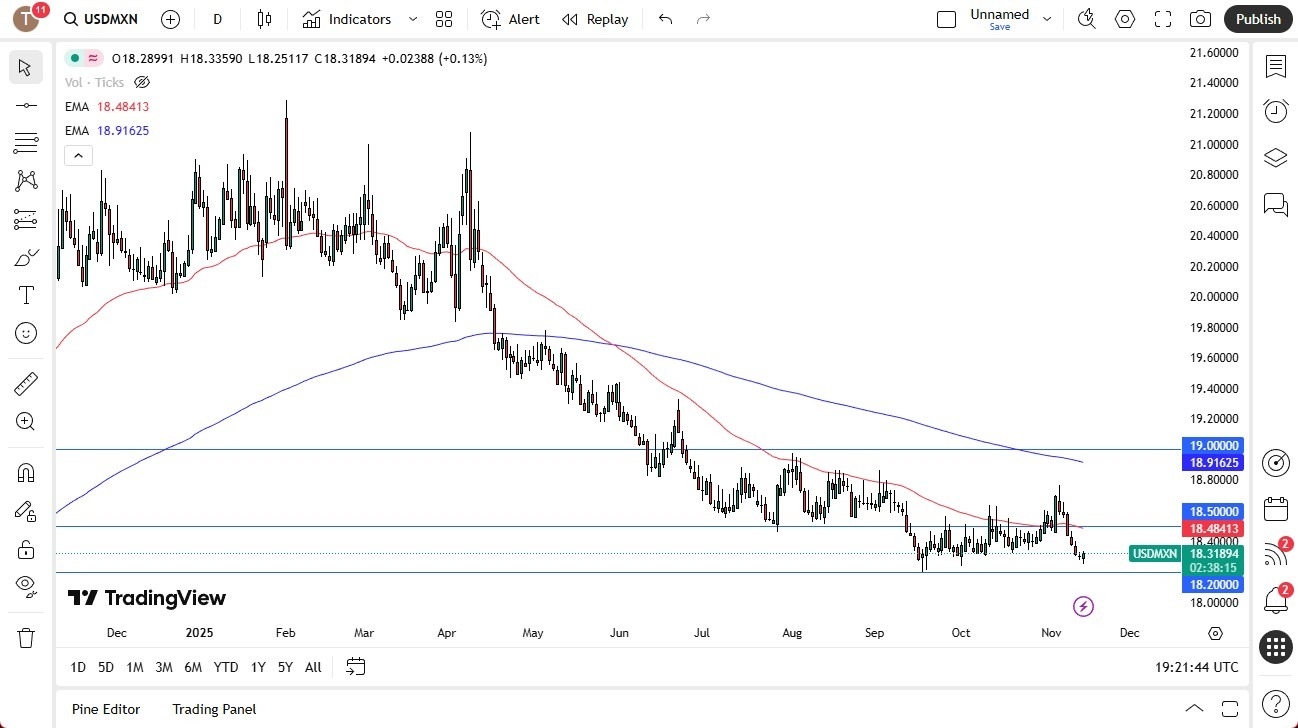Open the economic calendar panel
Image resolution: width=1298 pixels, height=728 pixels.
[x=1275, y=509]
